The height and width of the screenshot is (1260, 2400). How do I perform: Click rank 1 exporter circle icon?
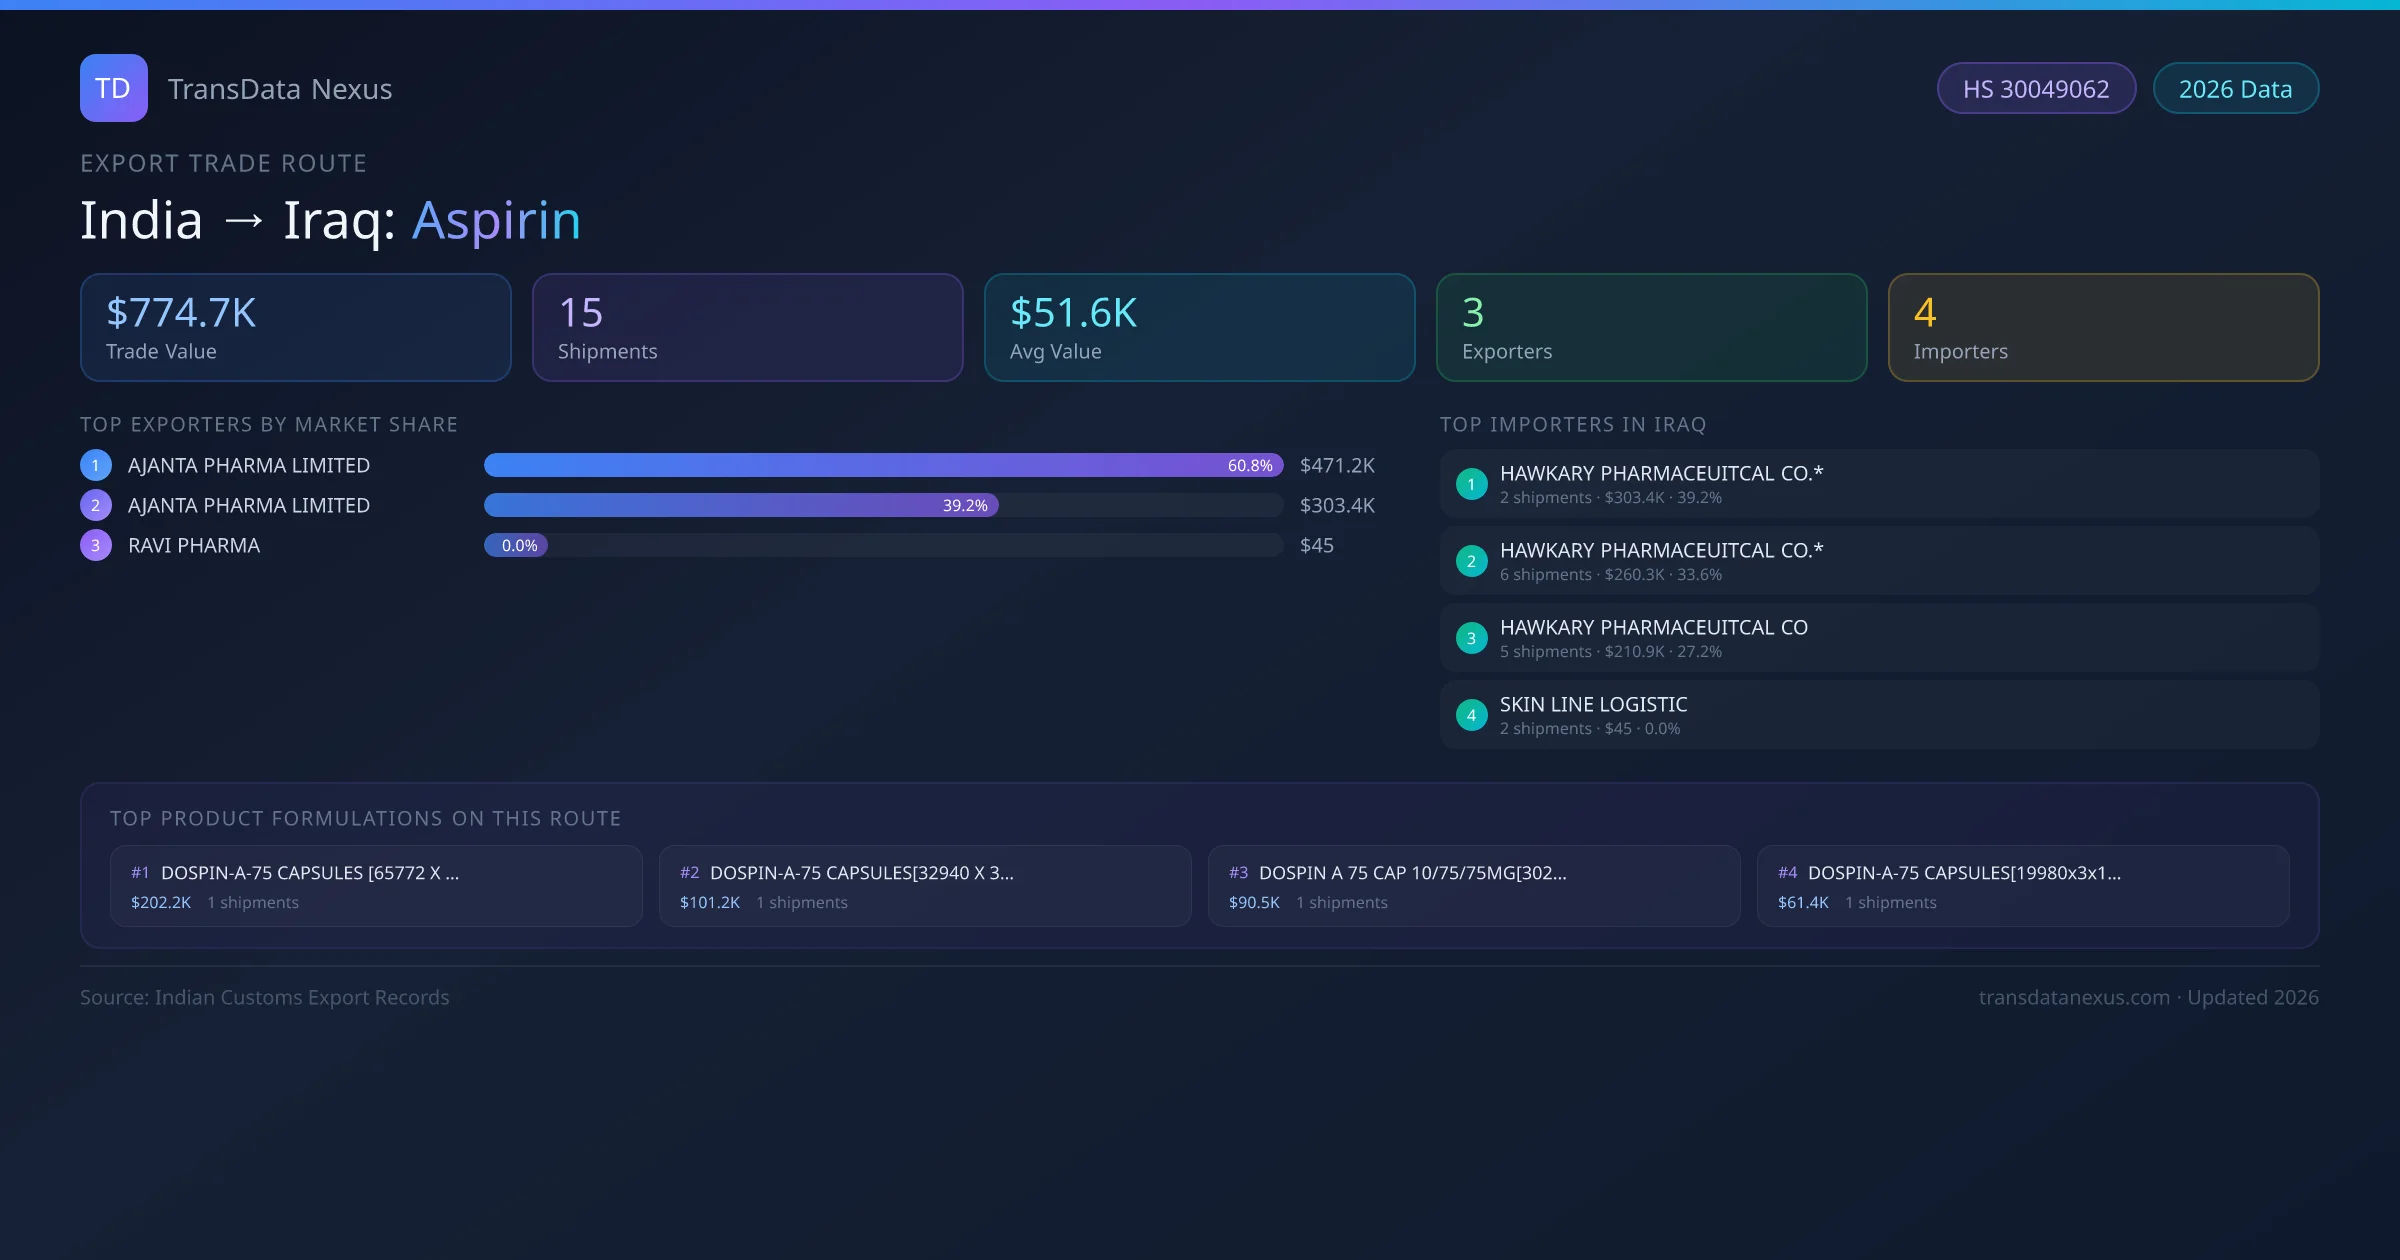(x=96, y=465)
